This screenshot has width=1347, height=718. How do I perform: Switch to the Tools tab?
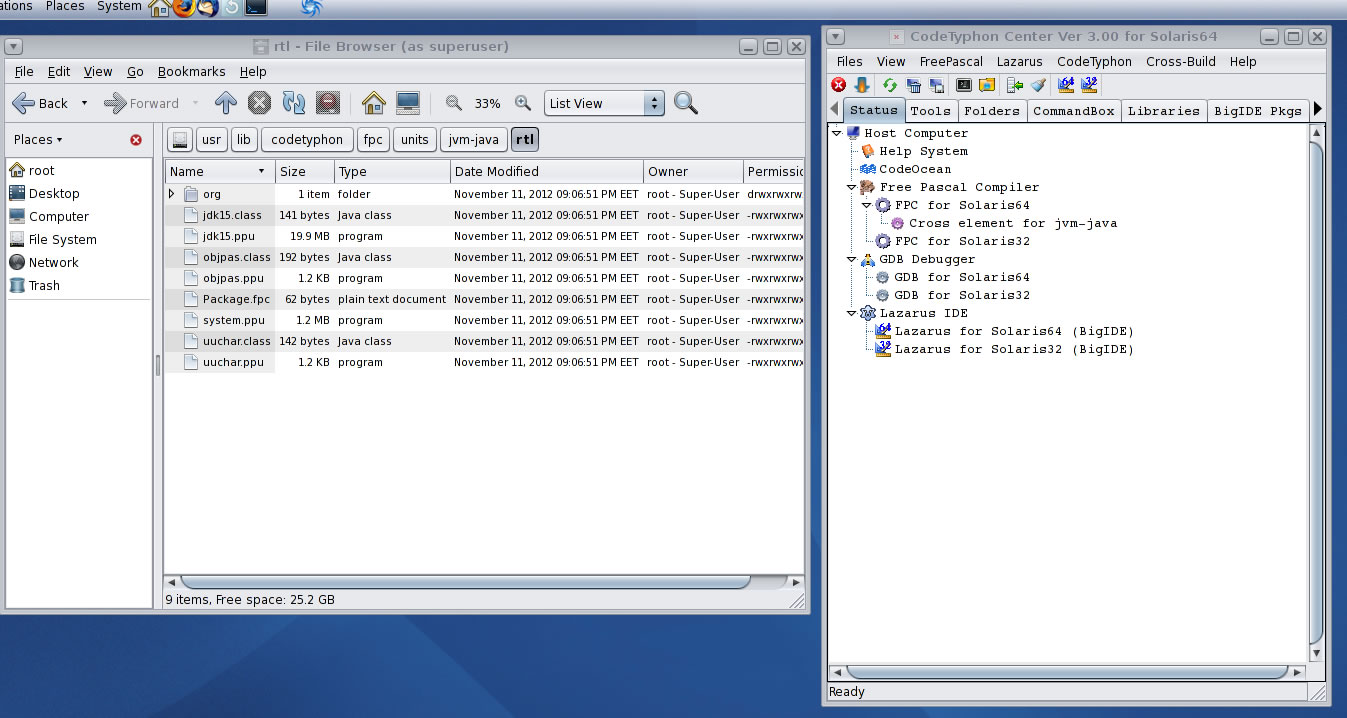(931, 111)
